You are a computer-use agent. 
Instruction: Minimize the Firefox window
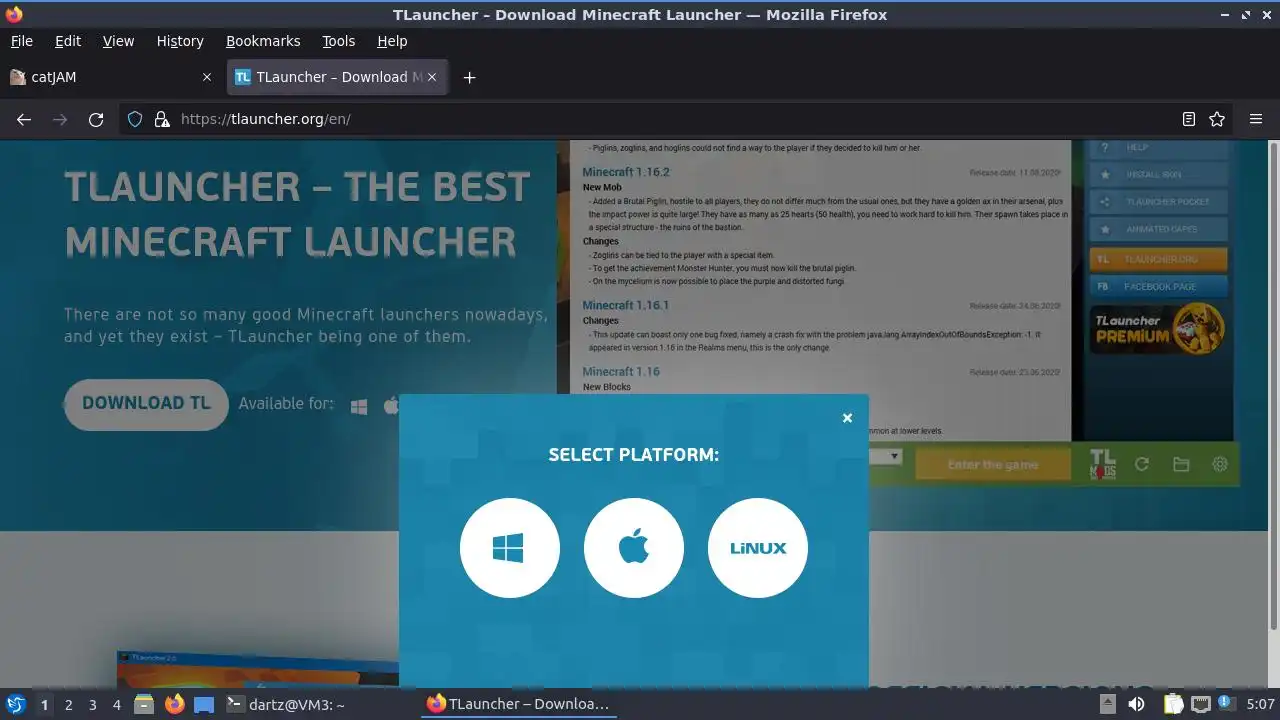click(x=1225, y=15)
